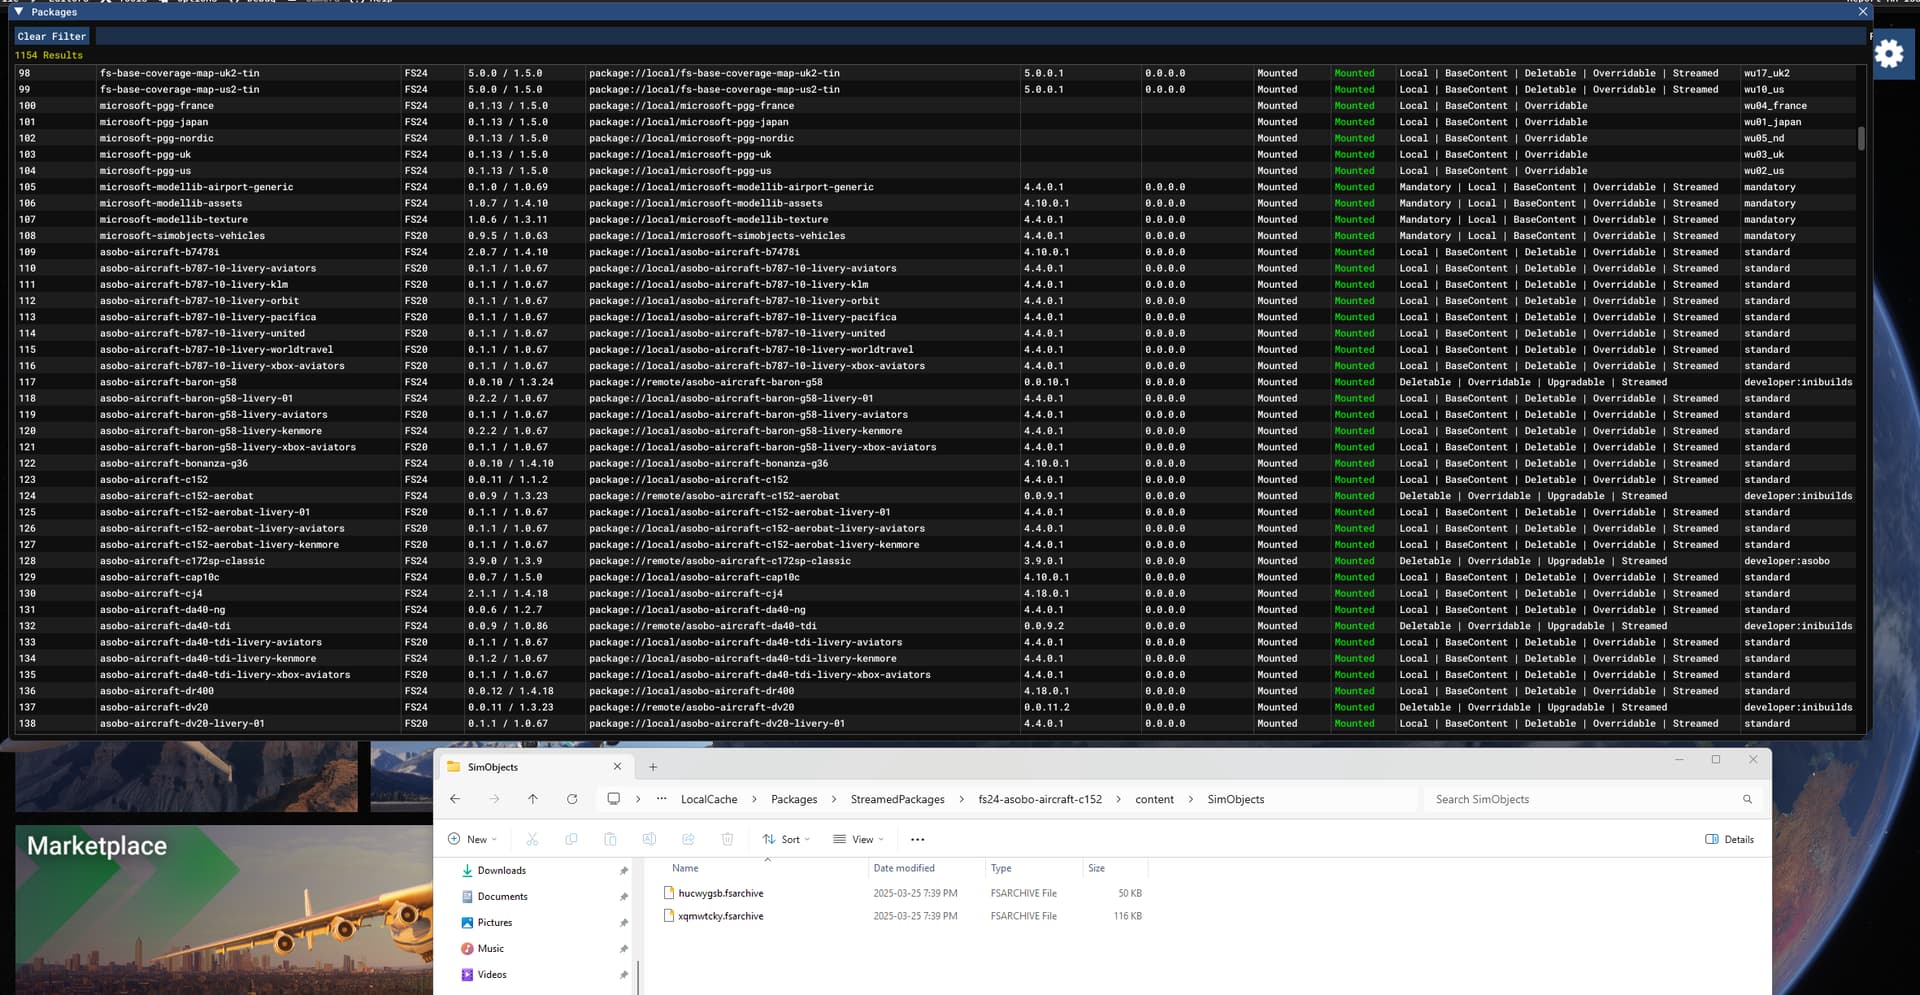1920x995 pixels.
Task: Open Music in the Explorer sidebar
Action: [x=491, y=949]
